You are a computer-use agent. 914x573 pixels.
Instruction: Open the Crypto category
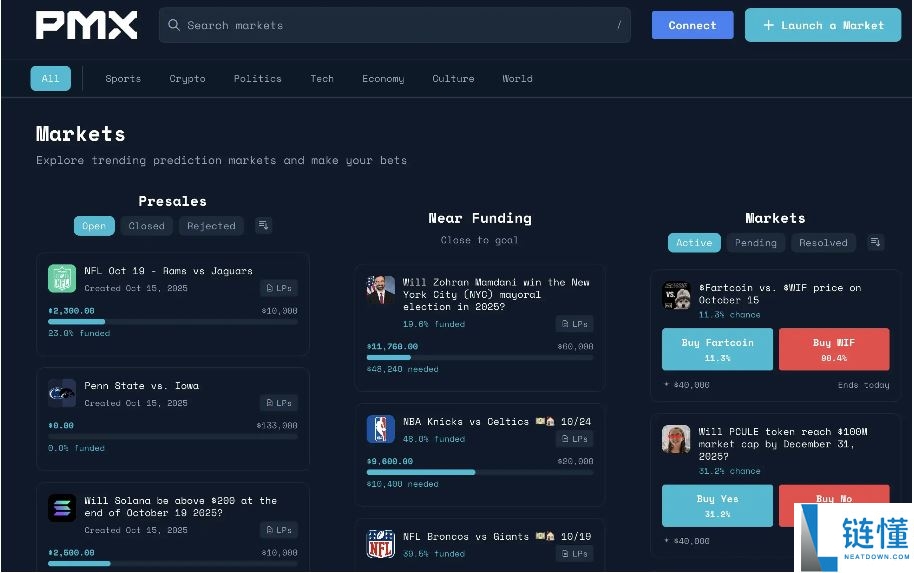click(187, 79)
